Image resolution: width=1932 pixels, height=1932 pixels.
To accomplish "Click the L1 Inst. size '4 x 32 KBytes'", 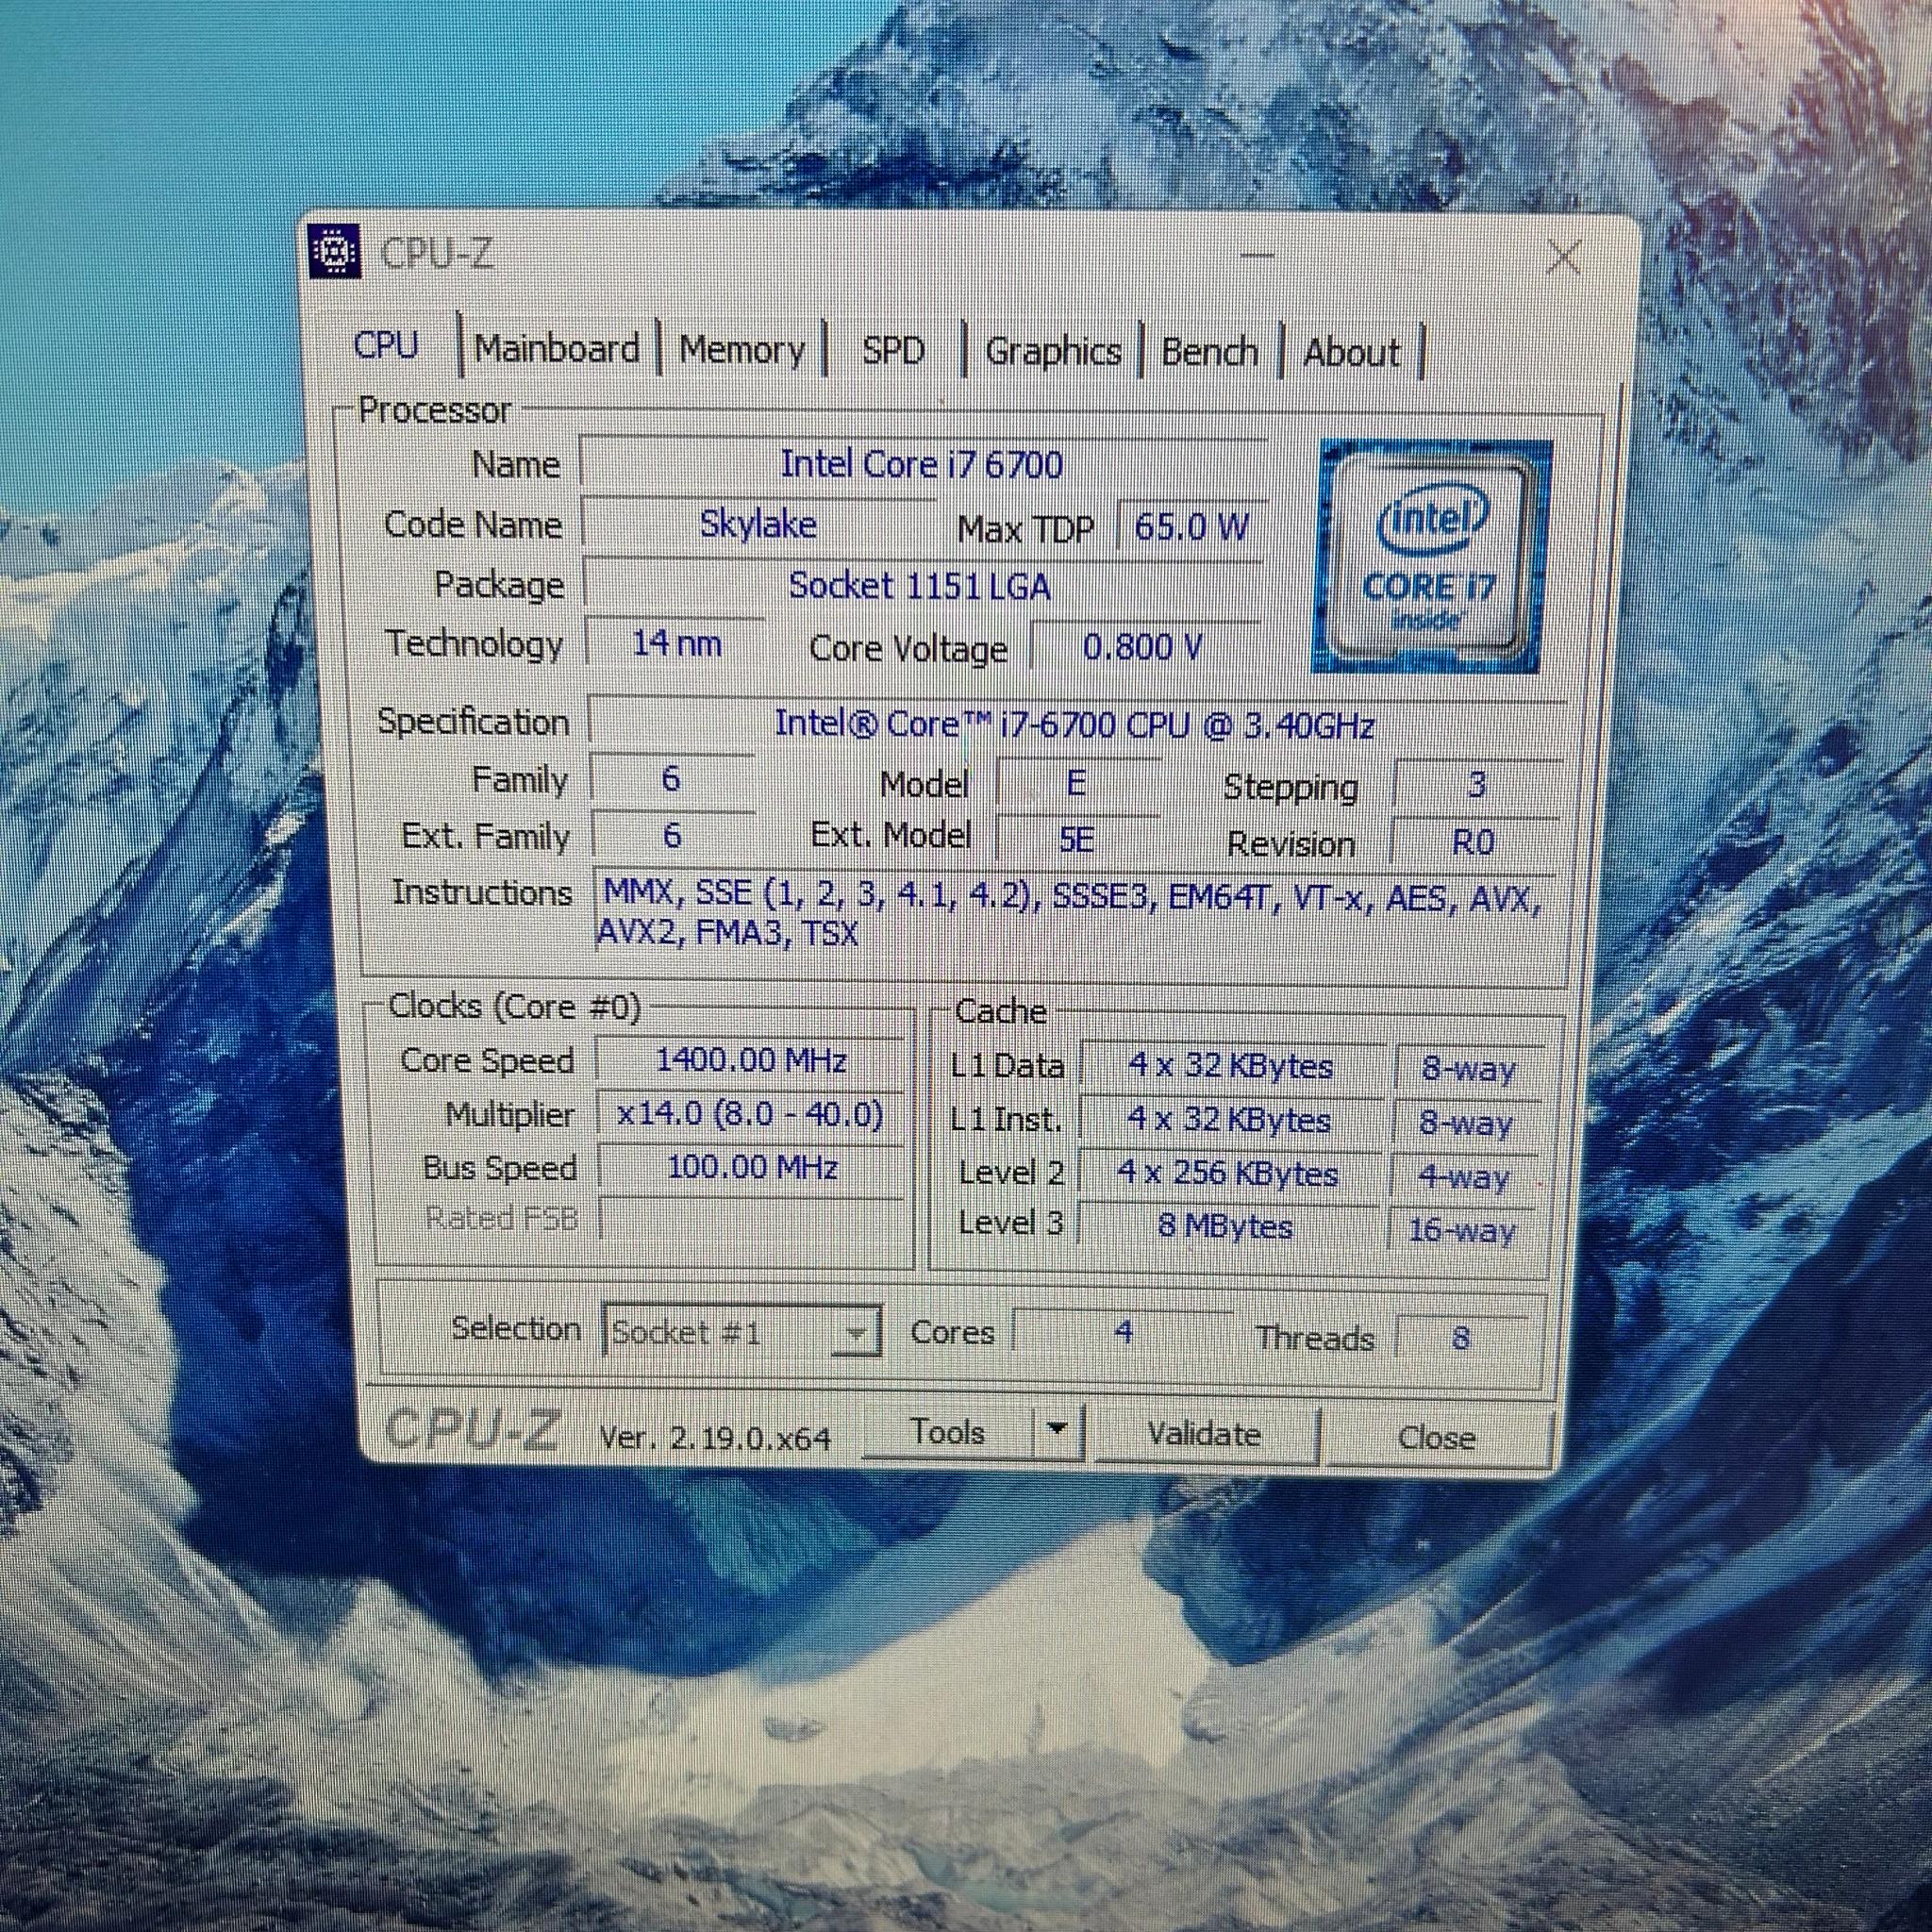I will [x=1229, y=1119].
